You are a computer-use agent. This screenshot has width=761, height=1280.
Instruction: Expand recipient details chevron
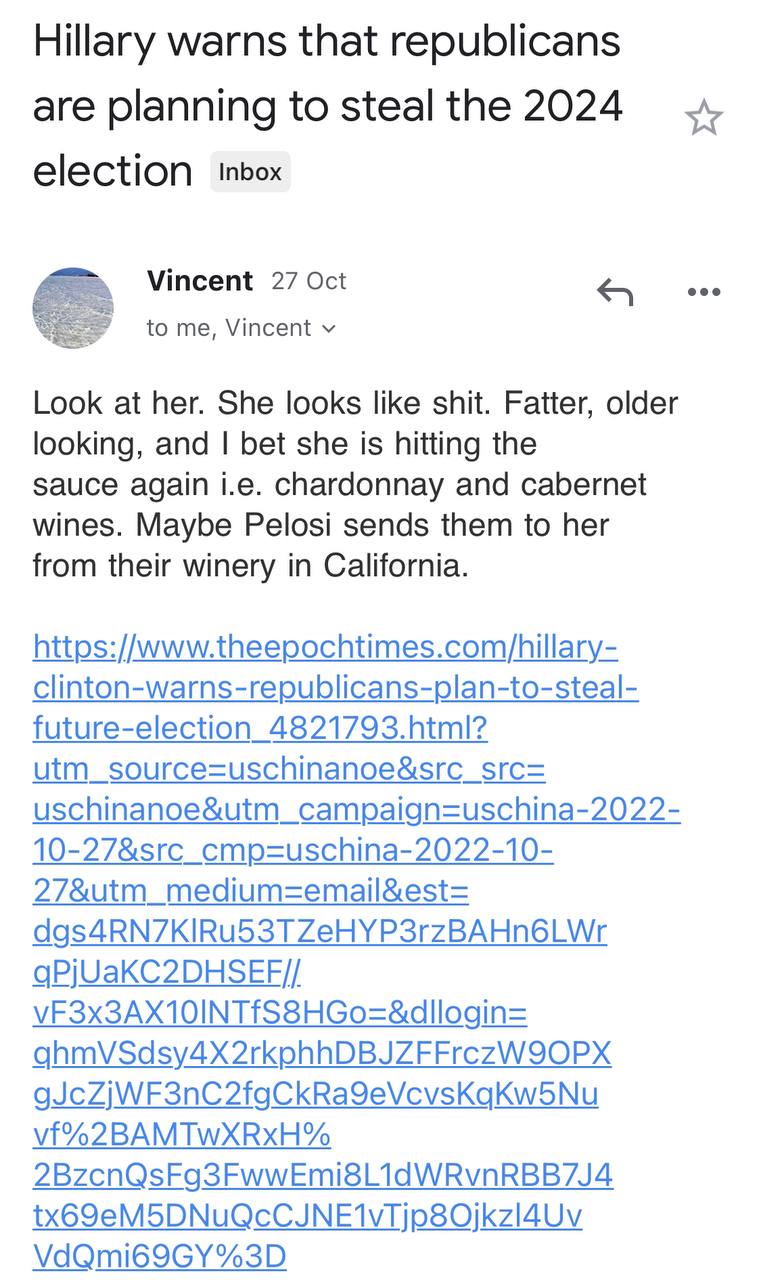[x=328, y=329]
